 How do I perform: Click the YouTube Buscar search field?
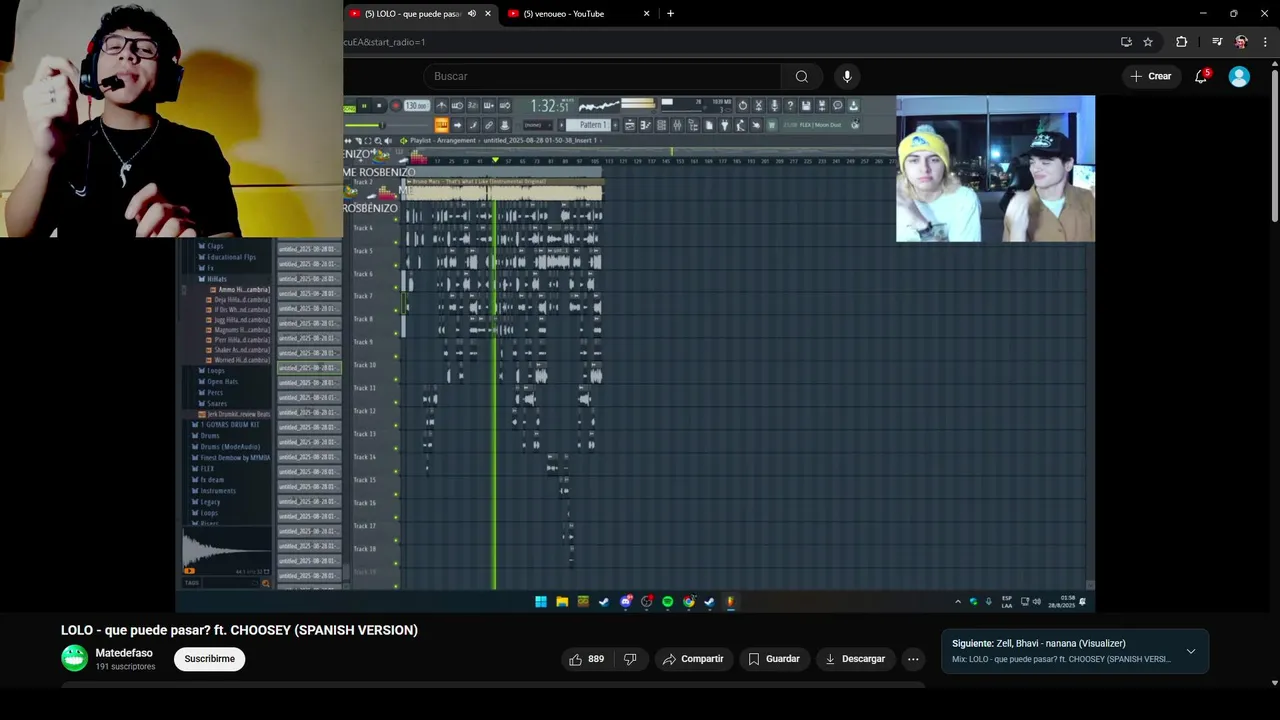[602, 76]
